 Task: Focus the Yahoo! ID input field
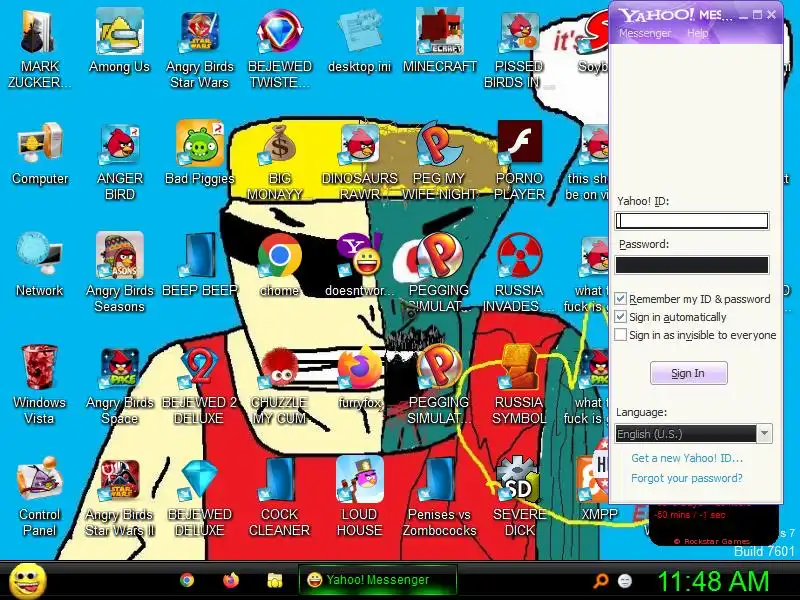[692, 221]
